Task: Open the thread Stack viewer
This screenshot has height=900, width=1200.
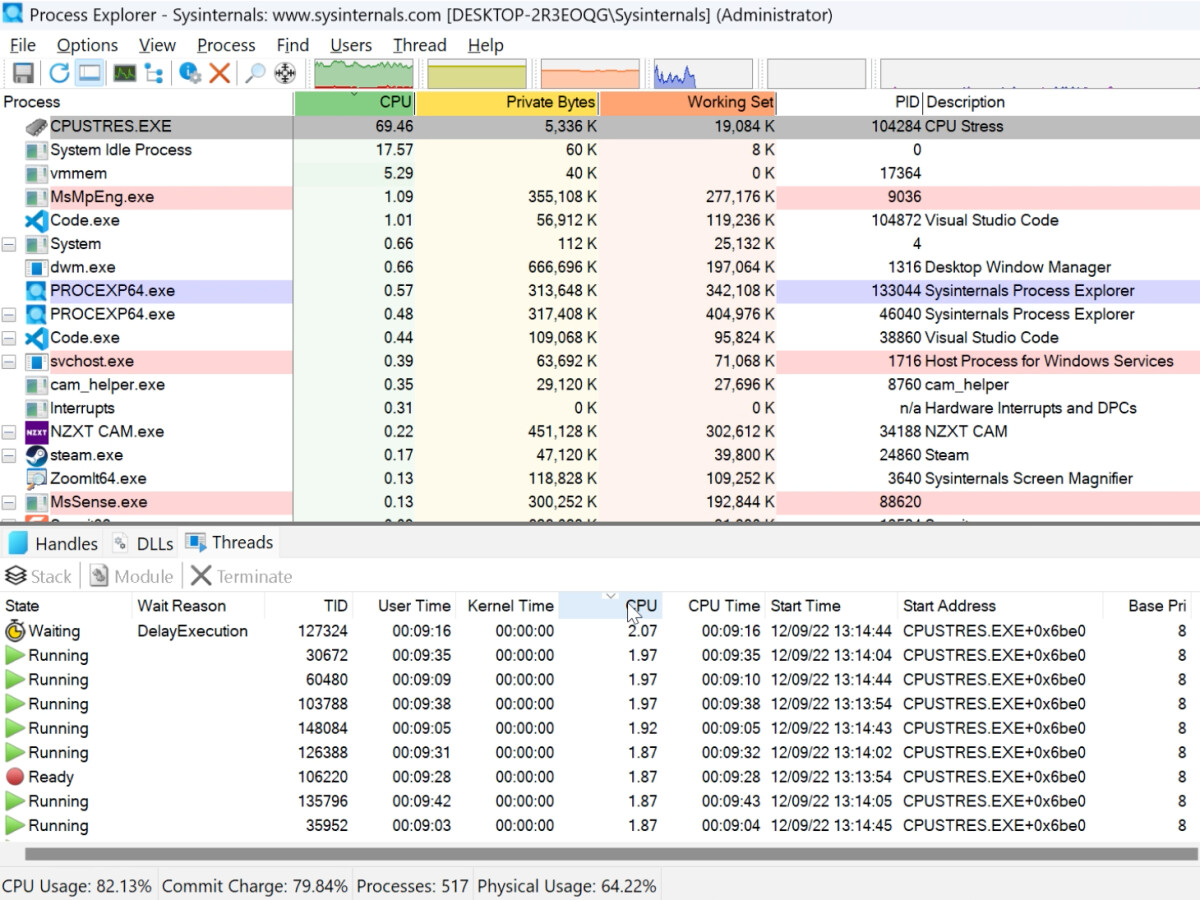Action: coord(39,576)
